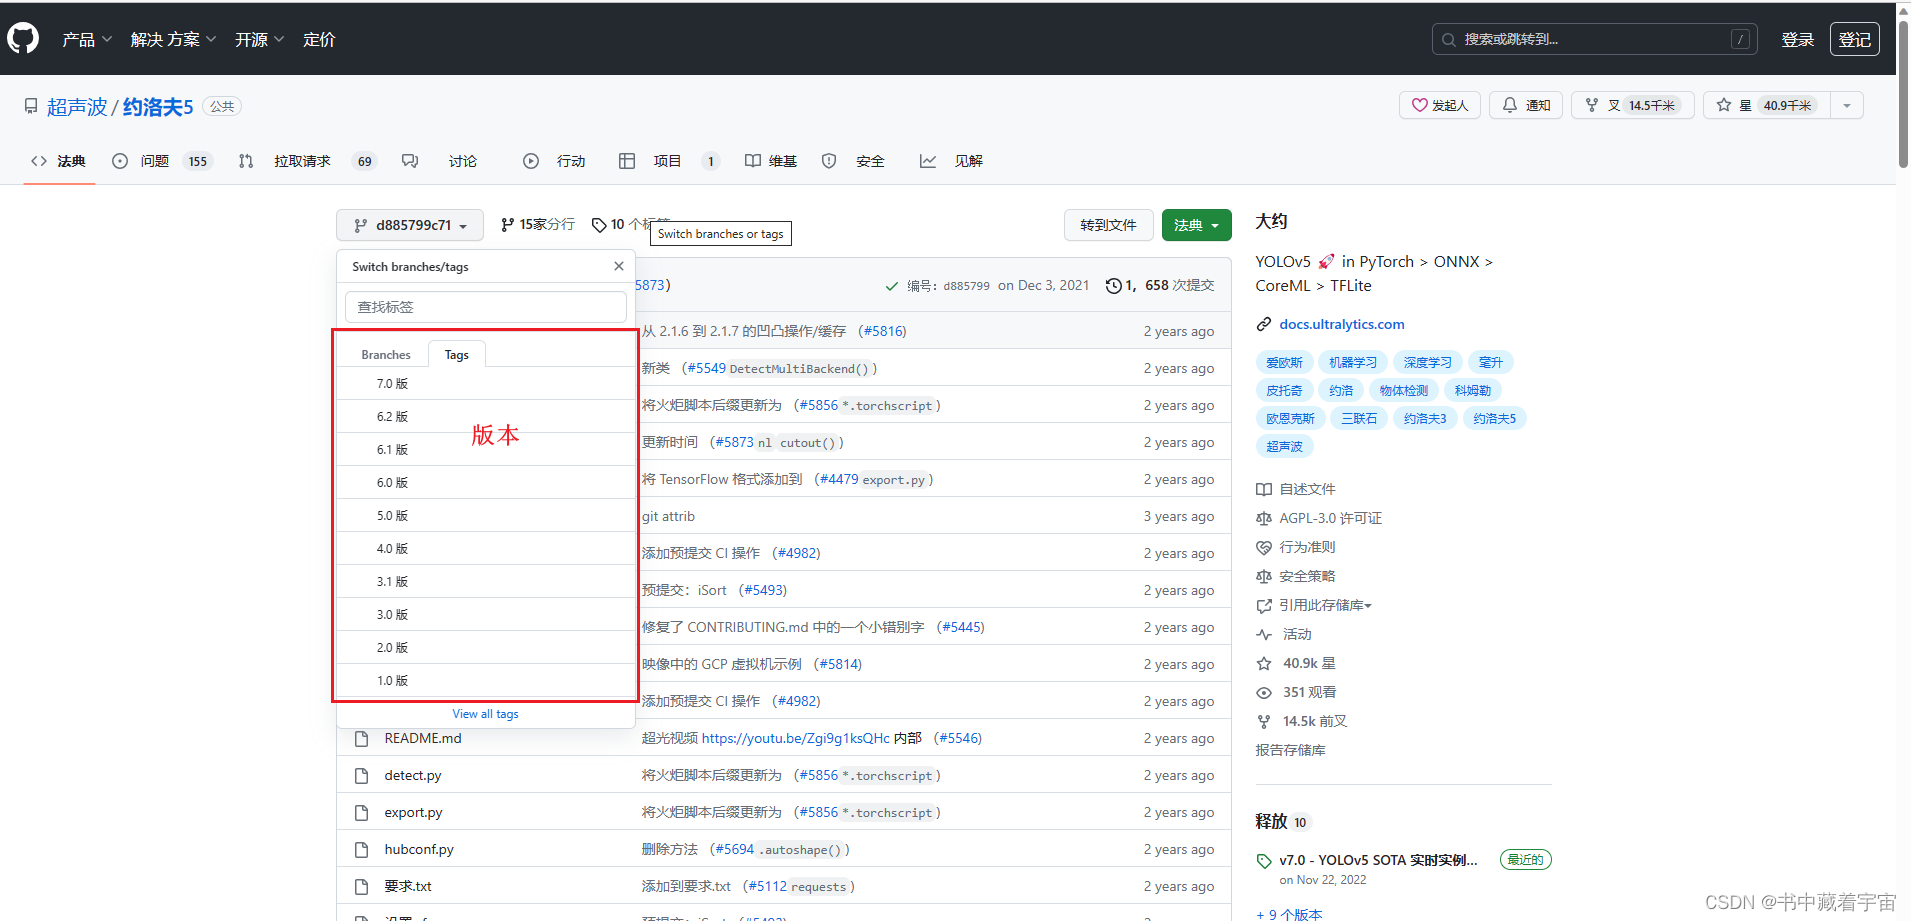This screenshot has width=1911, height=921.
Task: Click the 发起人 sponsor heart button
Action: [x=1440, y=105]
